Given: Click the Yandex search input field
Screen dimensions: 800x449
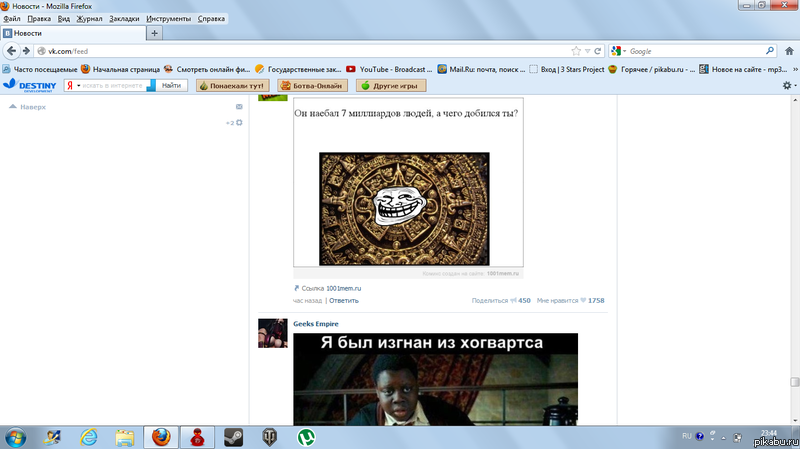Looking at the screenshot, I should (x=112, y=86).
